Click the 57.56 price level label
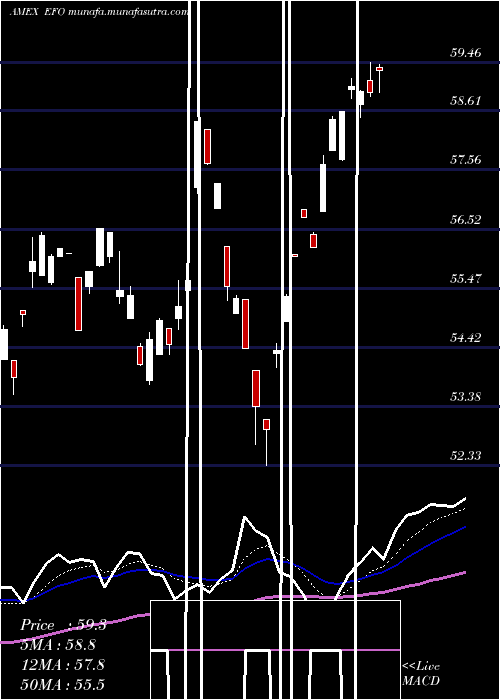Screen dimensions: 500x700 click(466, 159)
